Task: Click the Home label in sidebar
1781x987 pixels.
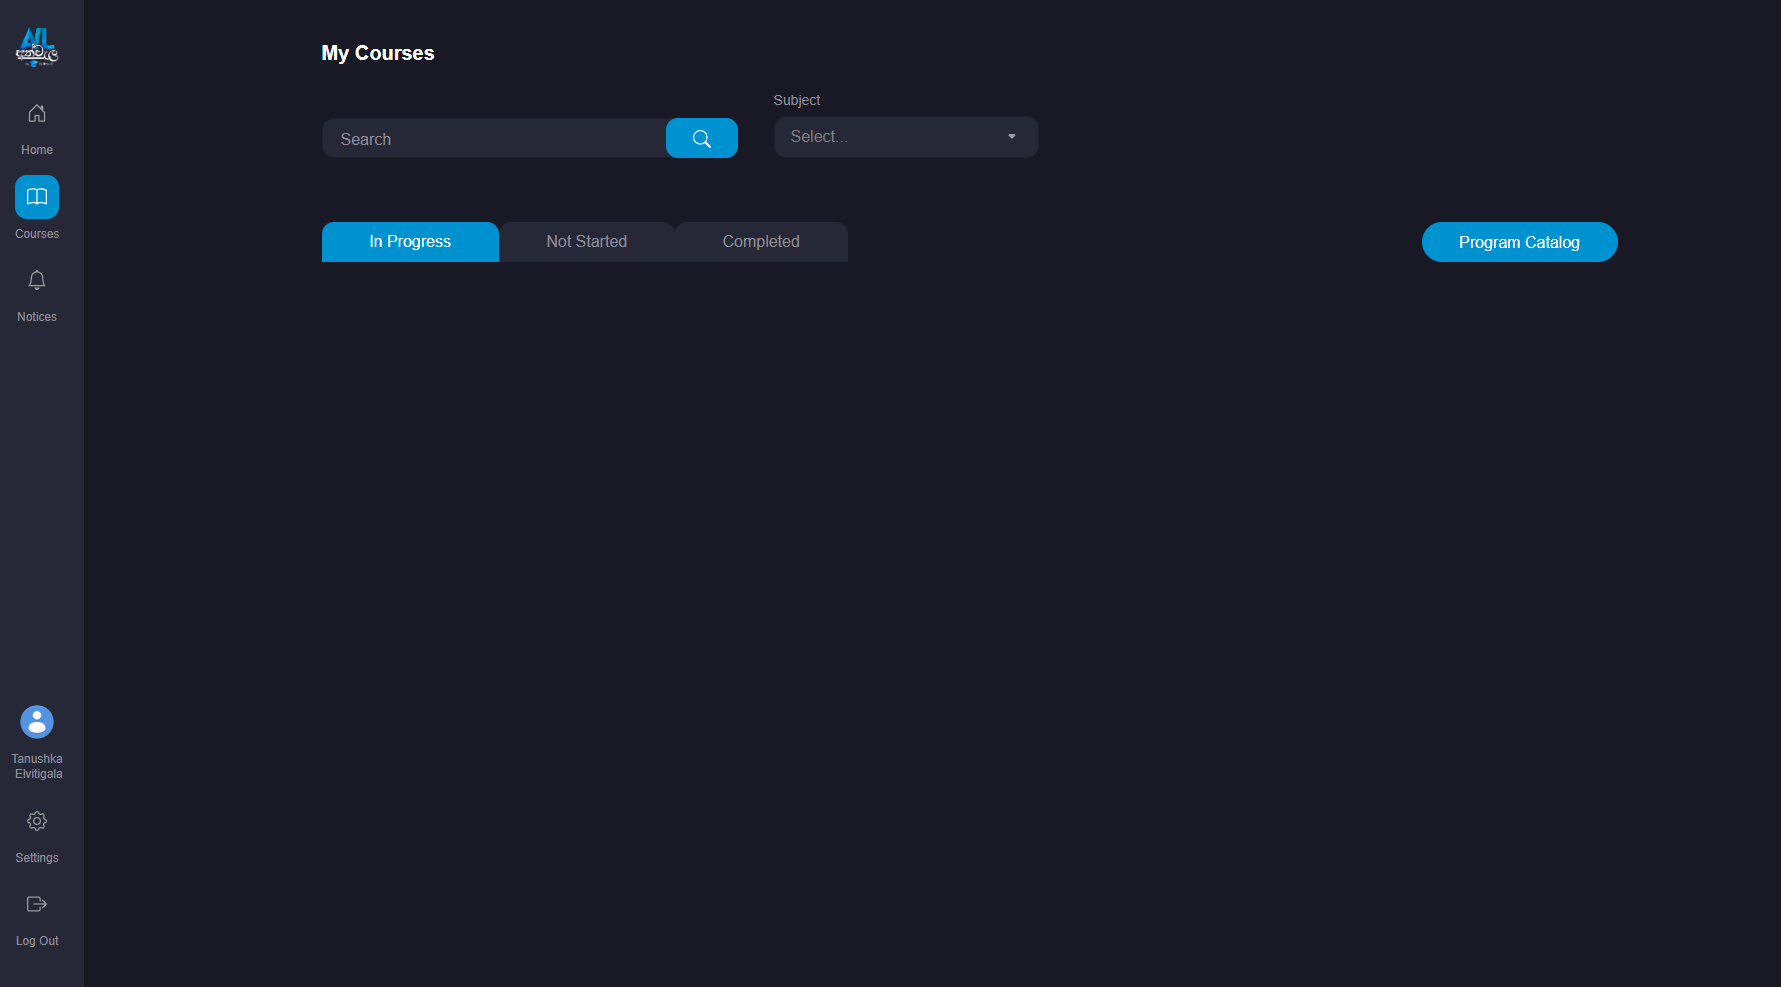Action: [37, 150]
